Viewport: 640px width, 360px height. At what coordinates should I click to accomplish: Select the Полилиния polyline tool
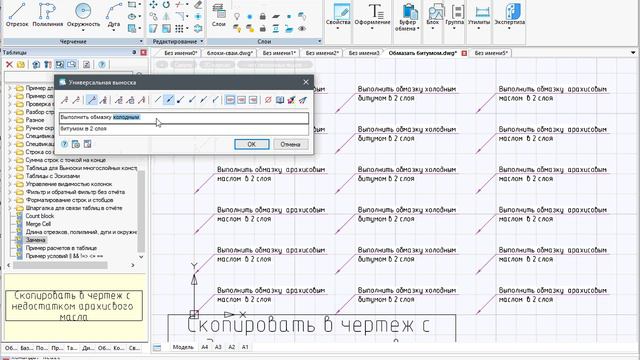(47, 15)
